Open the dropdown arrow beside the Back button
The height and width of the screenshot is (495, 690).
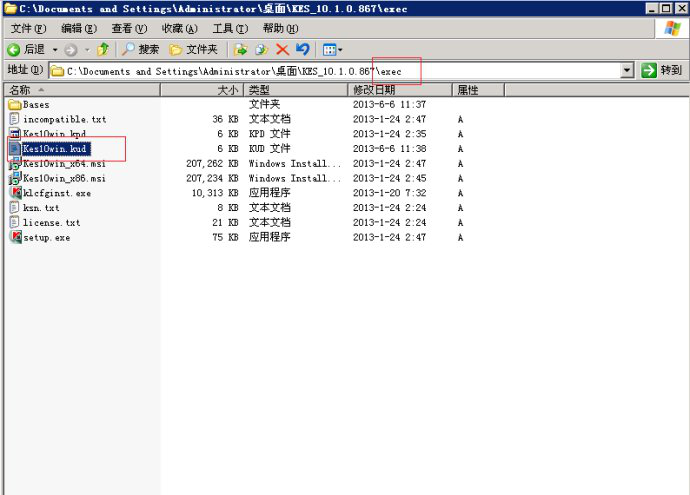click(x=54, y=49)
